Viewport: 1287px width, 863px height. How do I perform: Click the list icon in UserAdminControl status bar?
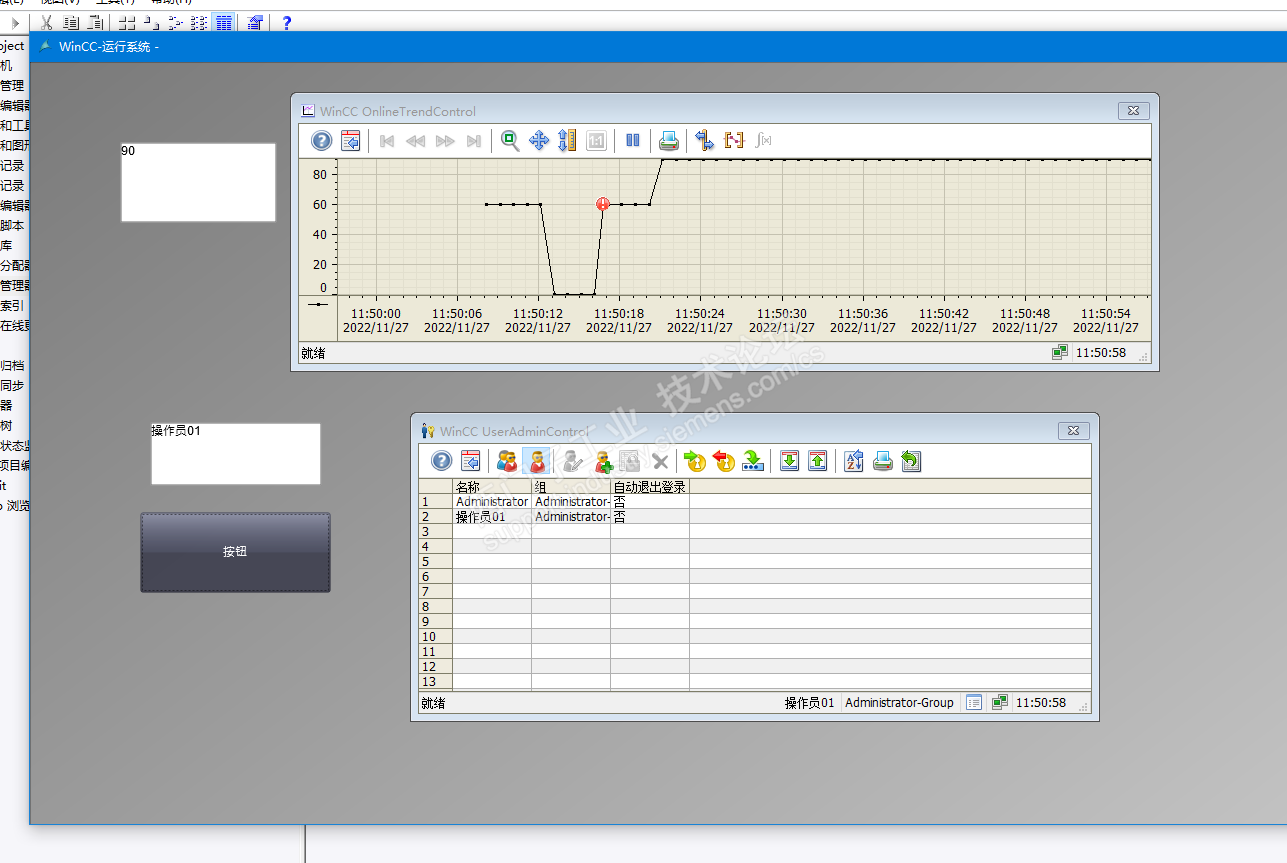point(974,703)
